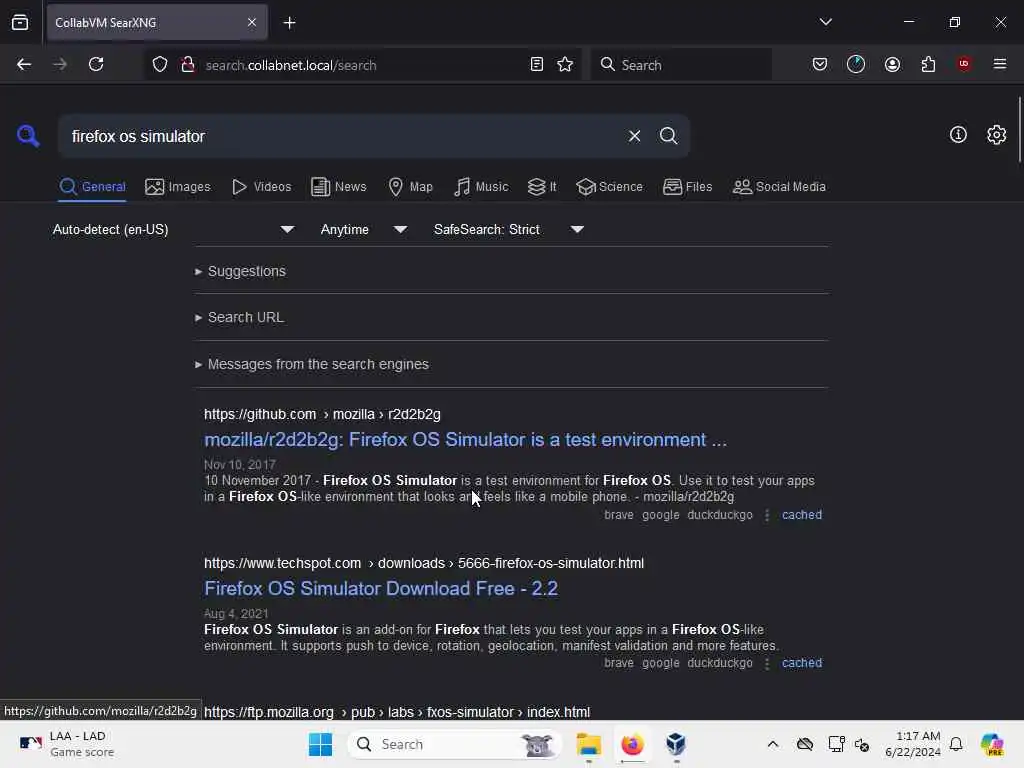Open a new browser tab

tap(289, 23)
